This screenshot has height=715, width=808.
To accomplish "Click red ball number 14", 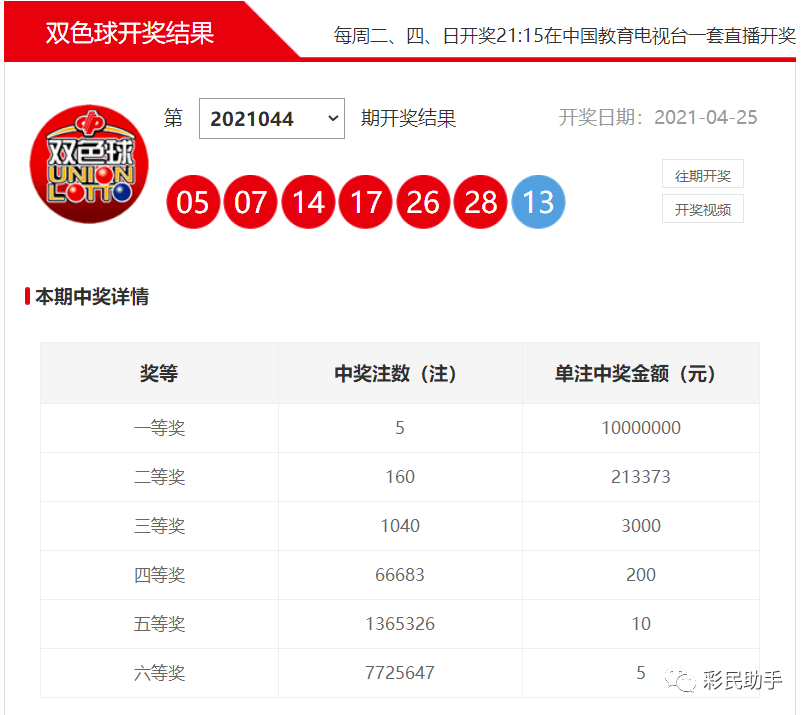I will 308,202.
